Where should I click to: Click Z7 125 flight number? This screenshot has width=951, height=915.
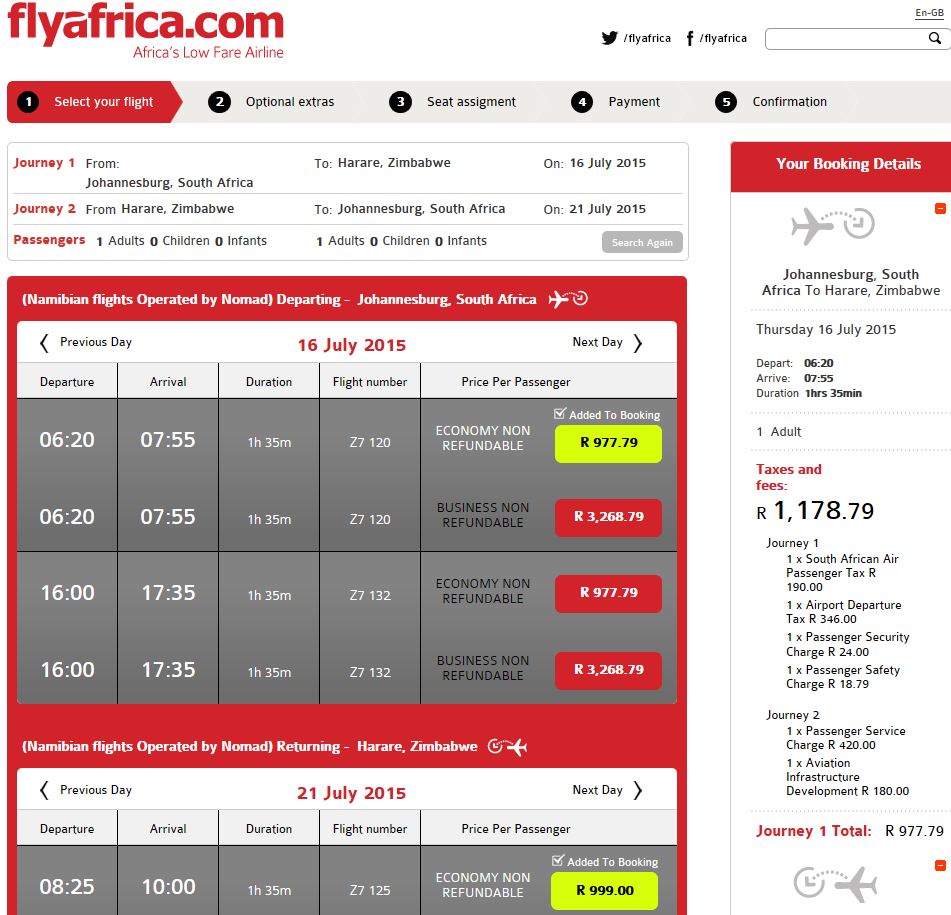coord(370,890)
